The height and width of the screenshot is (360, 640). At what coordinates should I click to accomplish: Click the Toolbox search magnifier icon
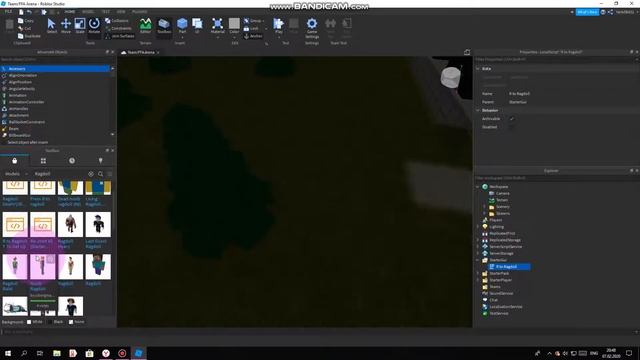pos(100,174)
